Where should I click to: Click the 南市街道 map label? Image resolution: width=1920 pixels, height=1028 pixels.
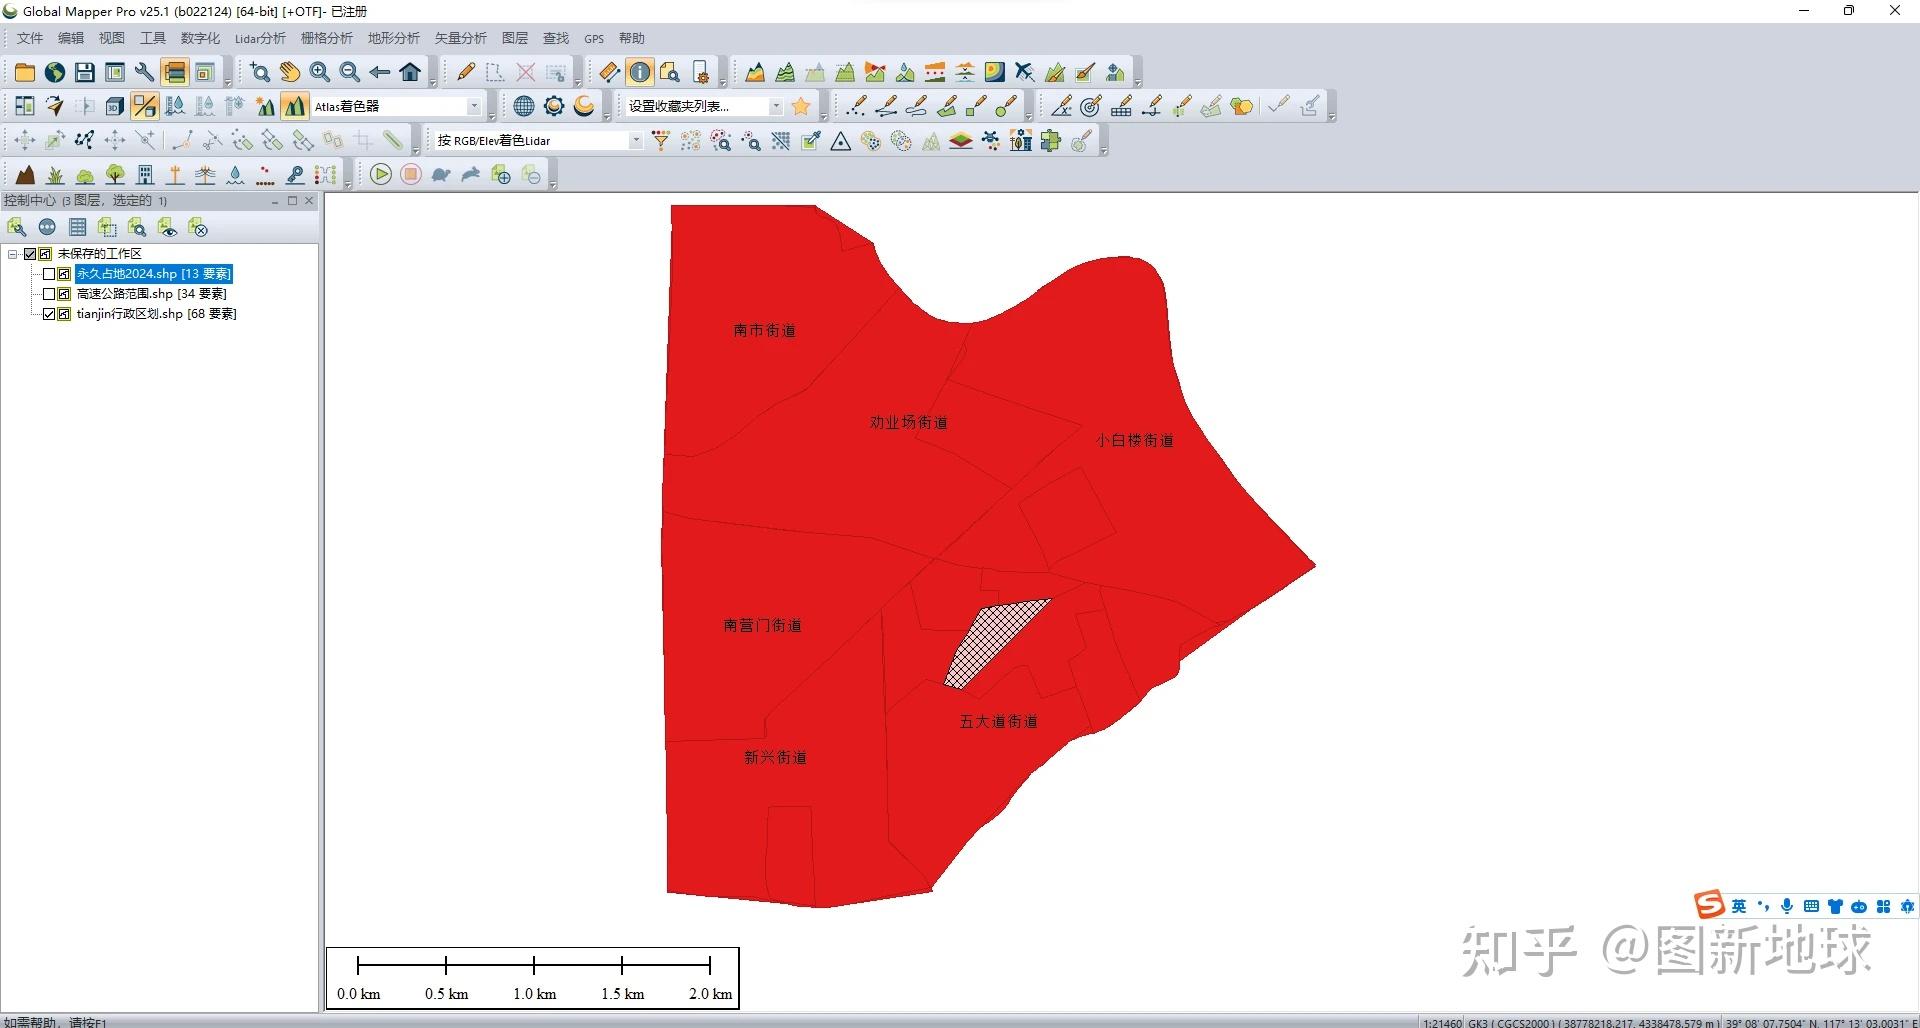click(765, 331)
